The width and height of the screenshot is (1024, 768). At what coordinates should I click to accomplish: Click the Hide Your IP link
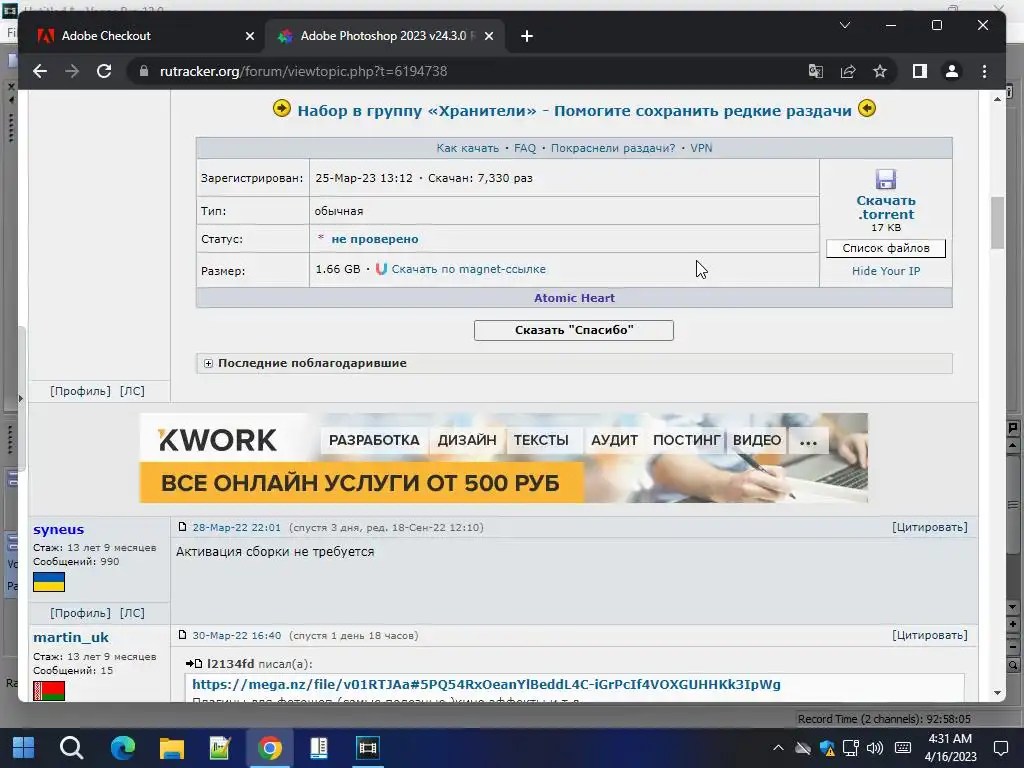tap(886, 271)
